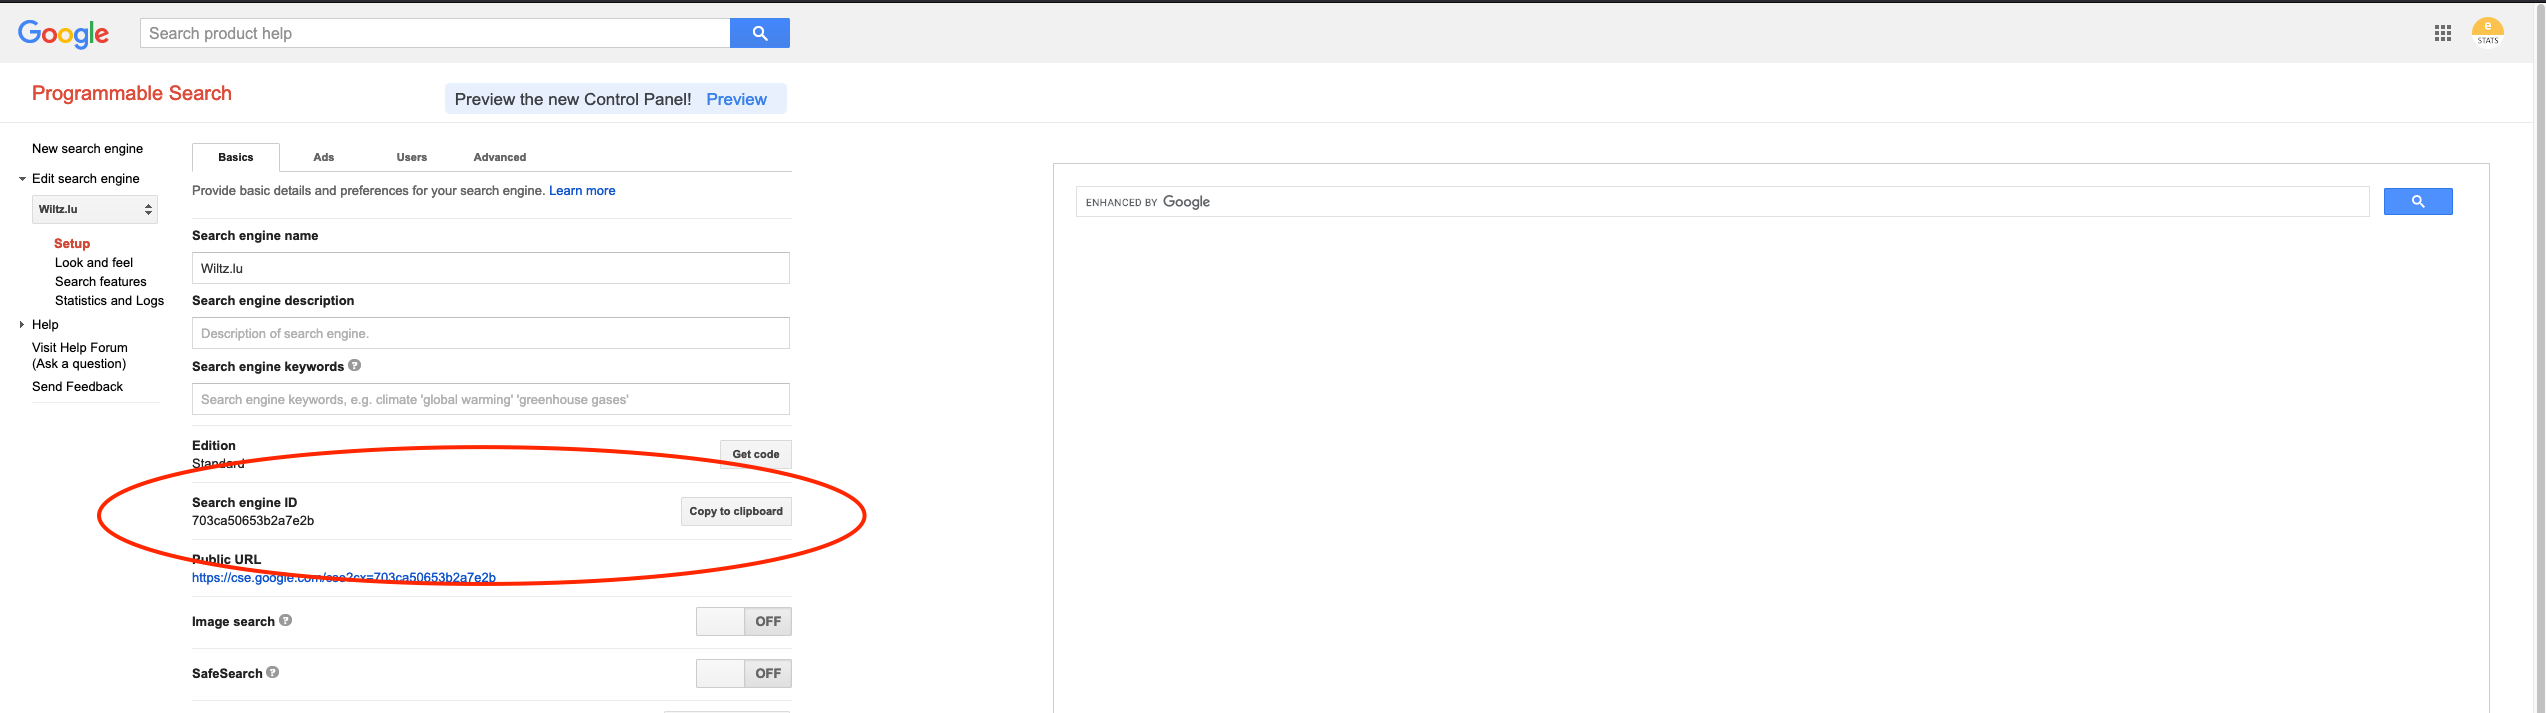Click the Programmable Search title
Image resolution: width=2546 pixels, height=713 pixels.
point(132,93)
